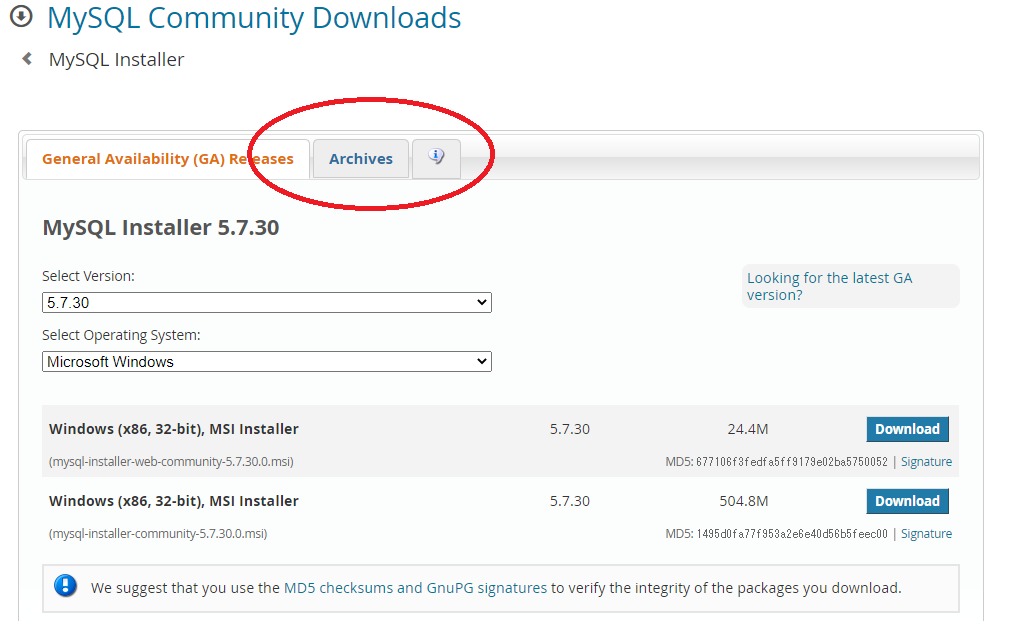Click the MySQL Community Downloads heading link
This screenshot has height=621, width=1025.
pyautogui.click(x=254, y=18)
